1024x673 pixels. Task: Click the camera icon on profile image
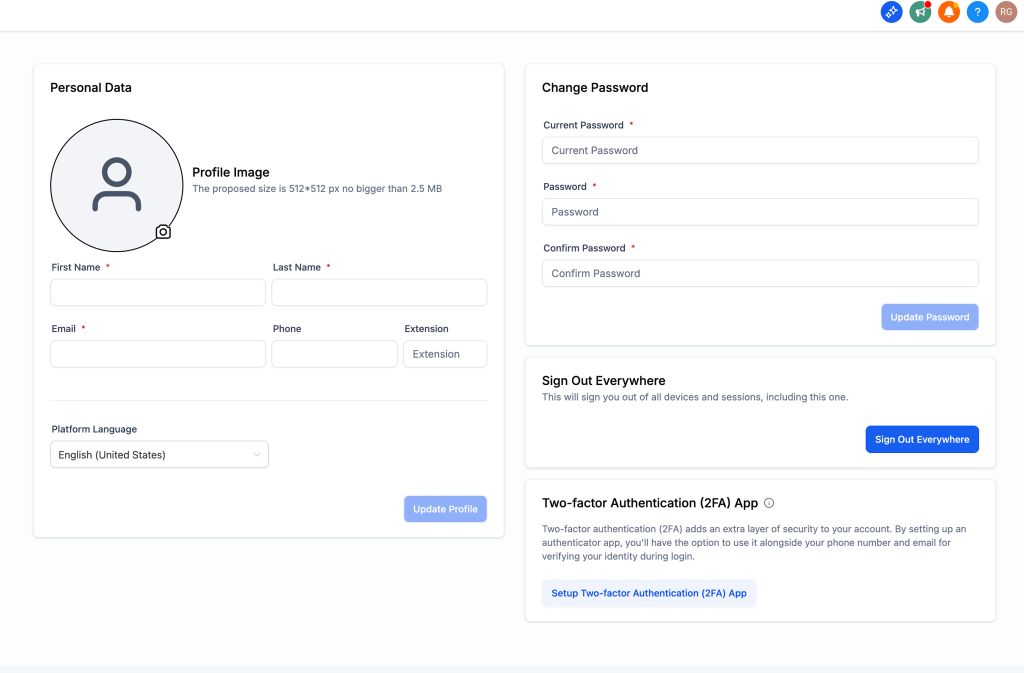[163, 232]
